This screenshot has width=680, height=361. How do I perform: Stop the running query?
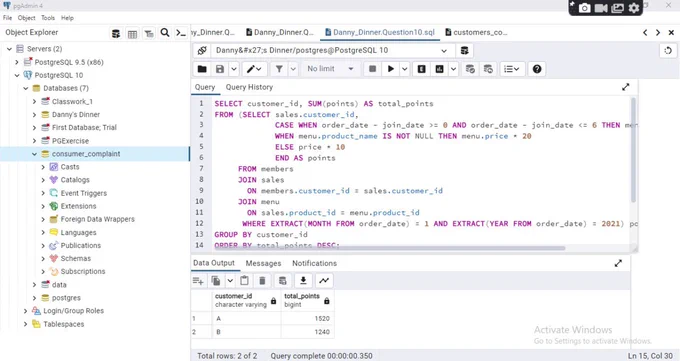coord(372,69)
